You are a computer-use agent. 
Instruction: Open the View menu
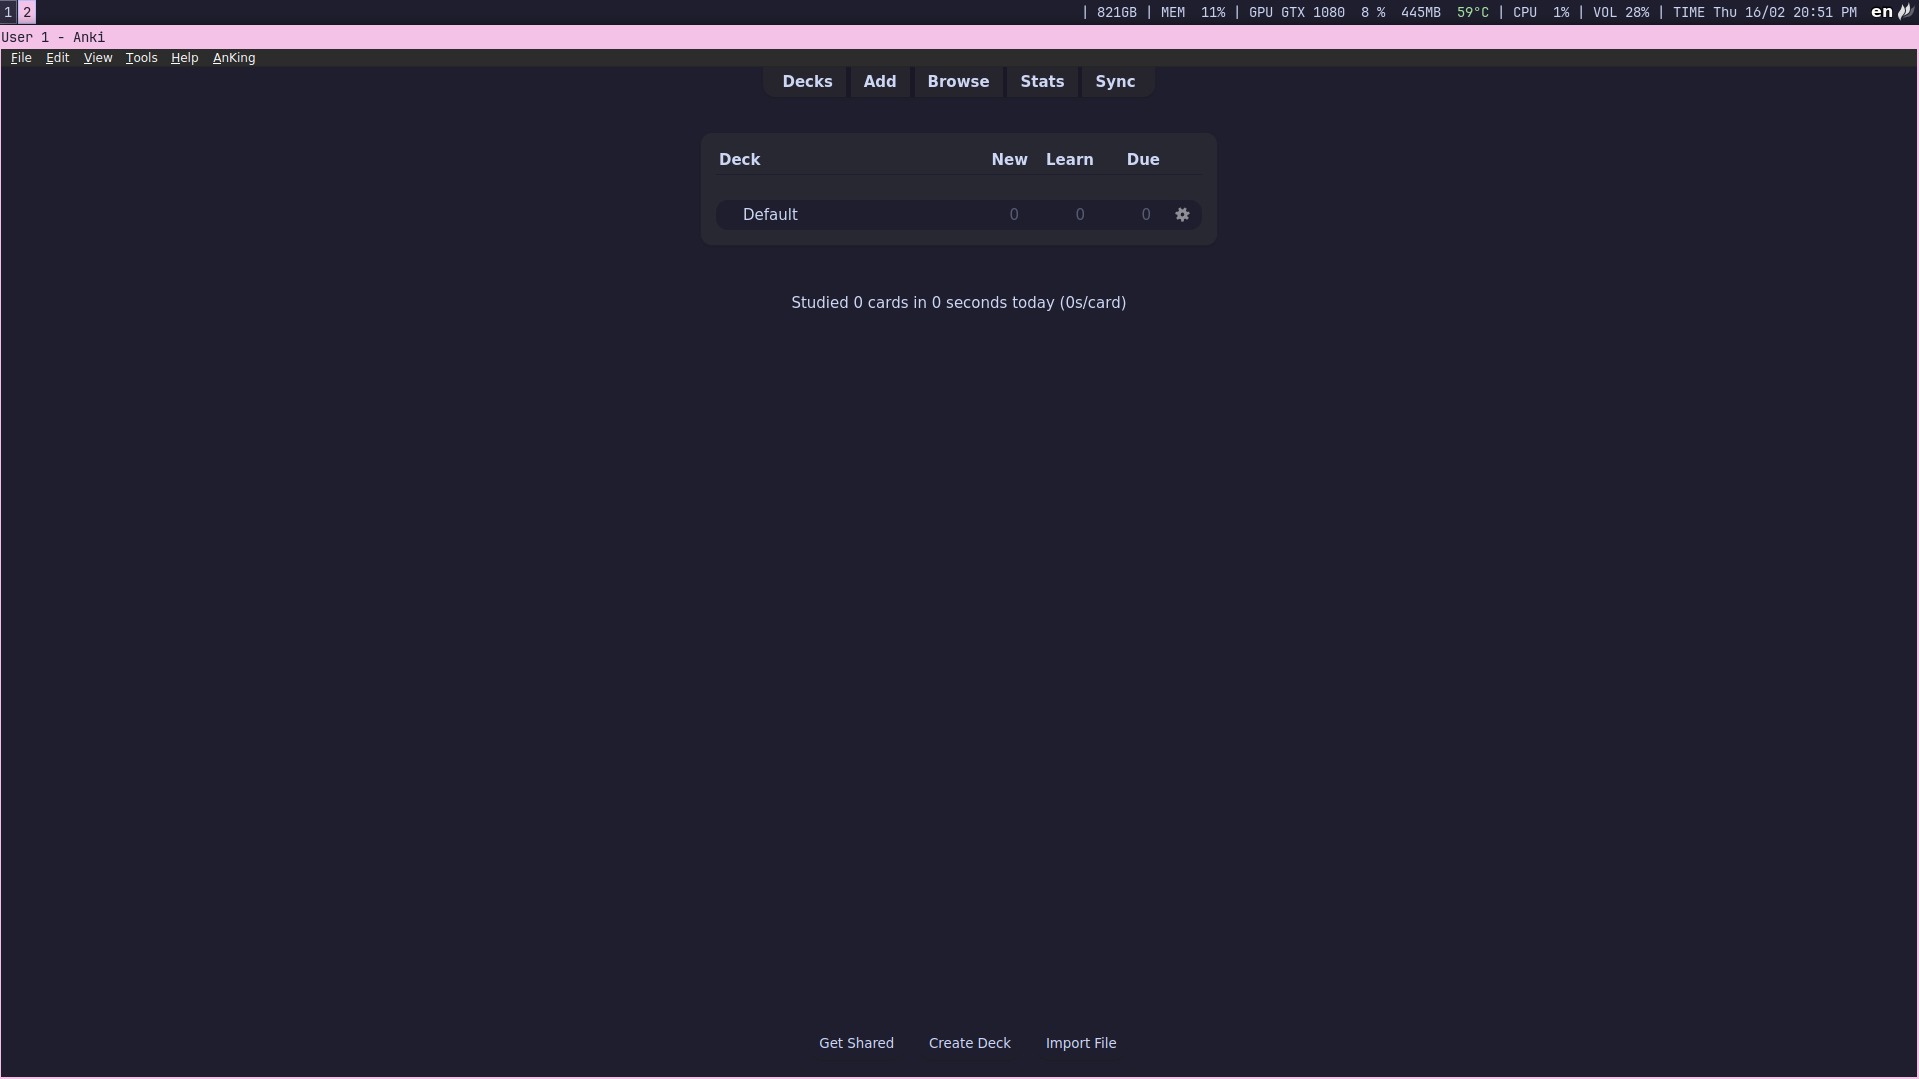[97, 58]
